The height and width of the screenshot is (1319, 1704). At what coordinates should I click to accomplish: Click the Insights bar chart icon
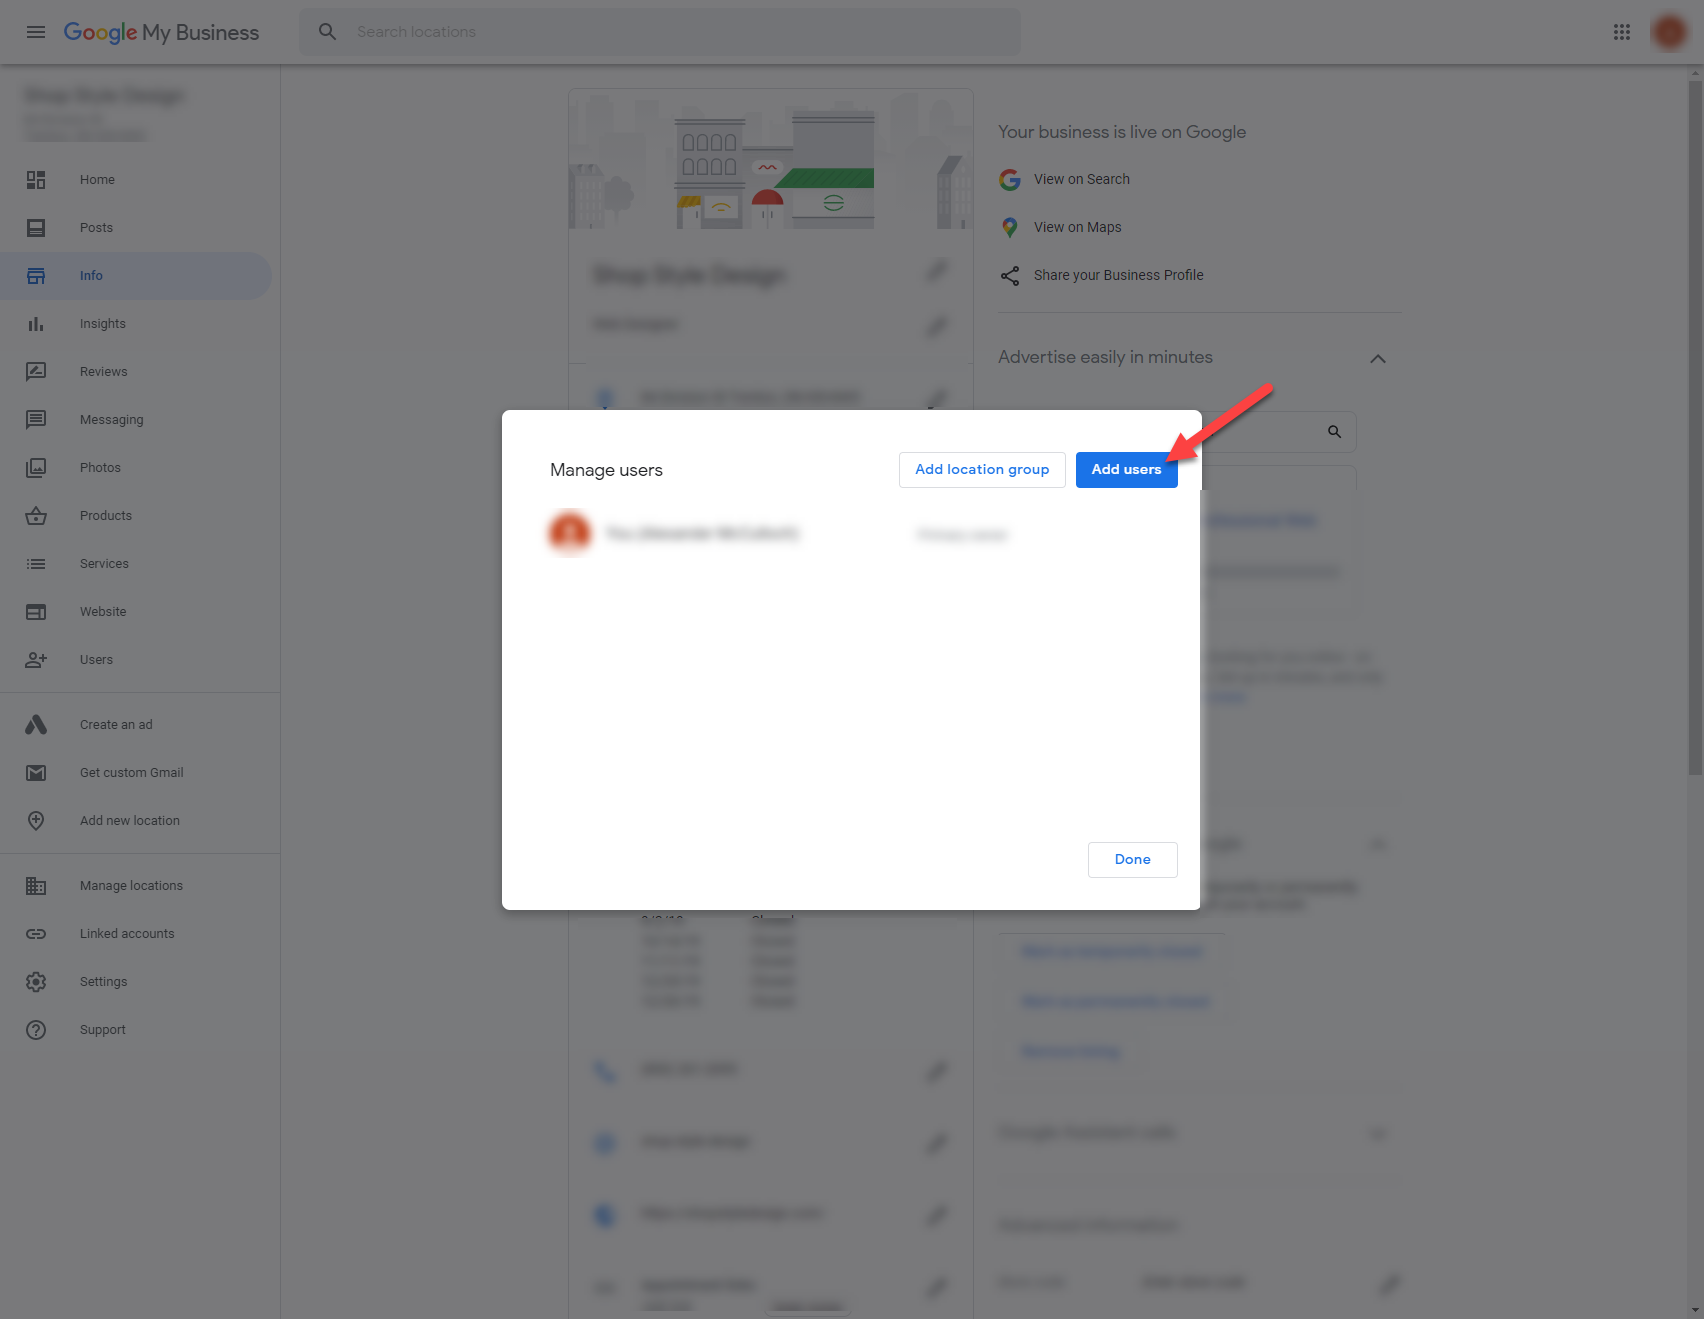tap(36, 324)
